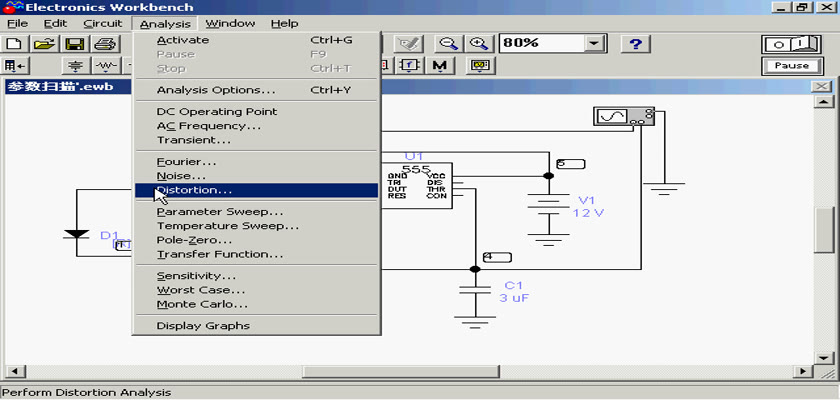
Task: Click the Electronics Workbench app icon in title bar
Action: 12,7
